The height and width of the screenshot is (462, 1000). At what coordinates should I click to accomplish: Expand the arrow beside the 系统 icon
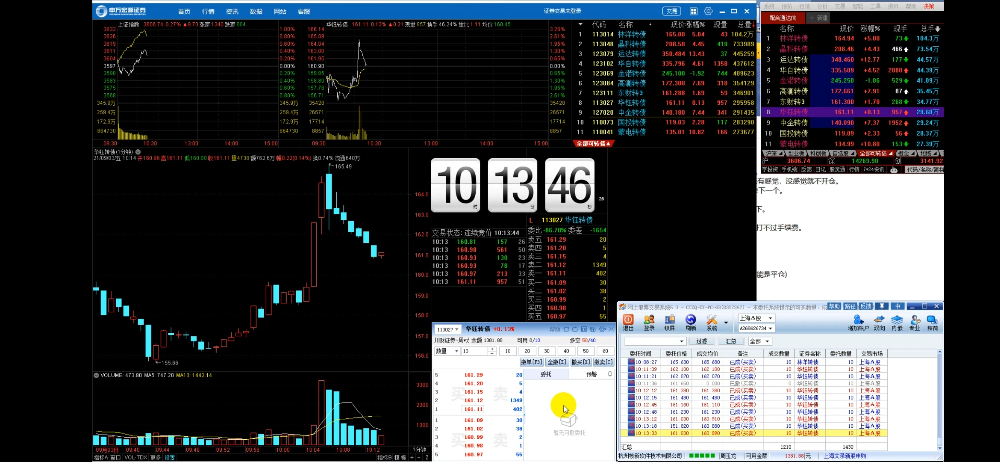click(x=726, y=322)
